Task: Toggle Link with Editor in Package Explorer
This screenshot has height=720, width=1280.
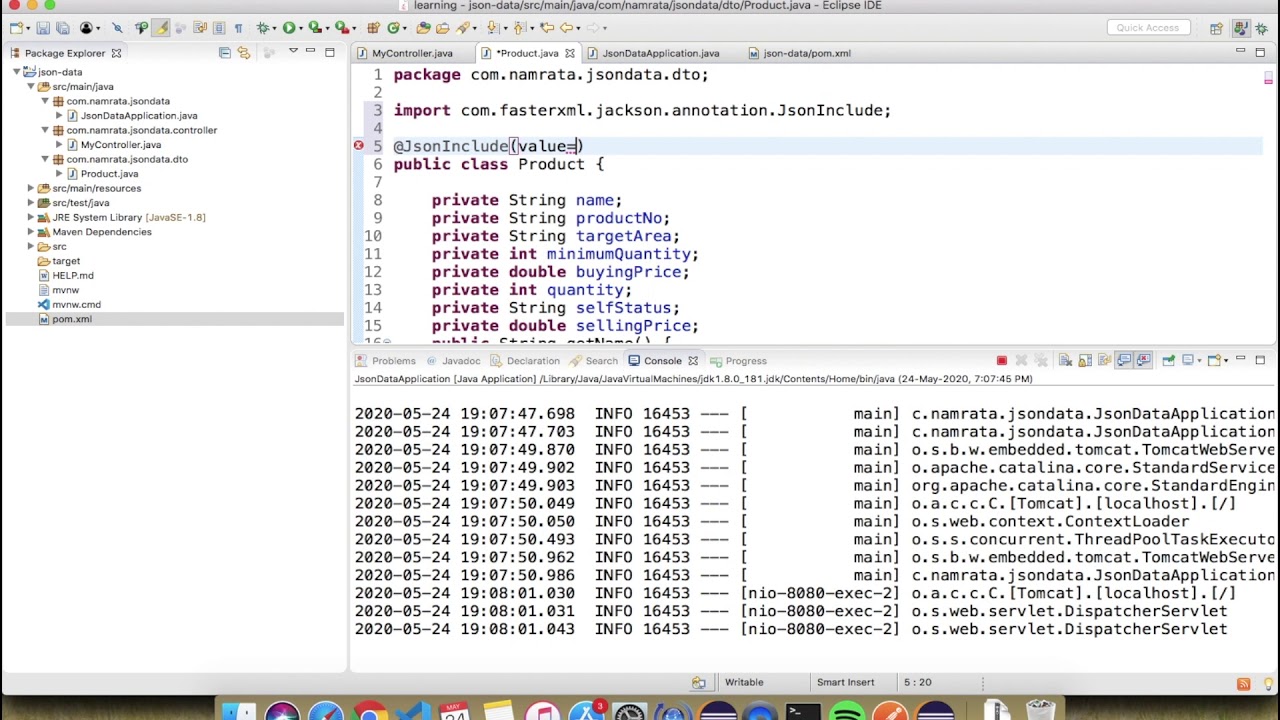Action: click(243, 53)
